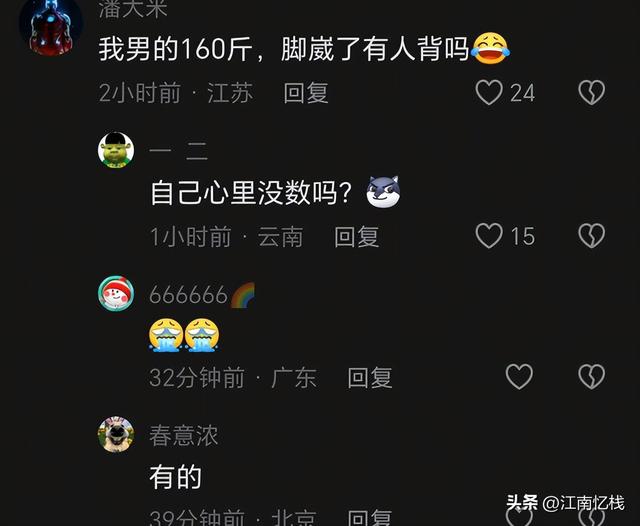
Task: Open the Ultraman avatar profile
Action: (51, 25)
